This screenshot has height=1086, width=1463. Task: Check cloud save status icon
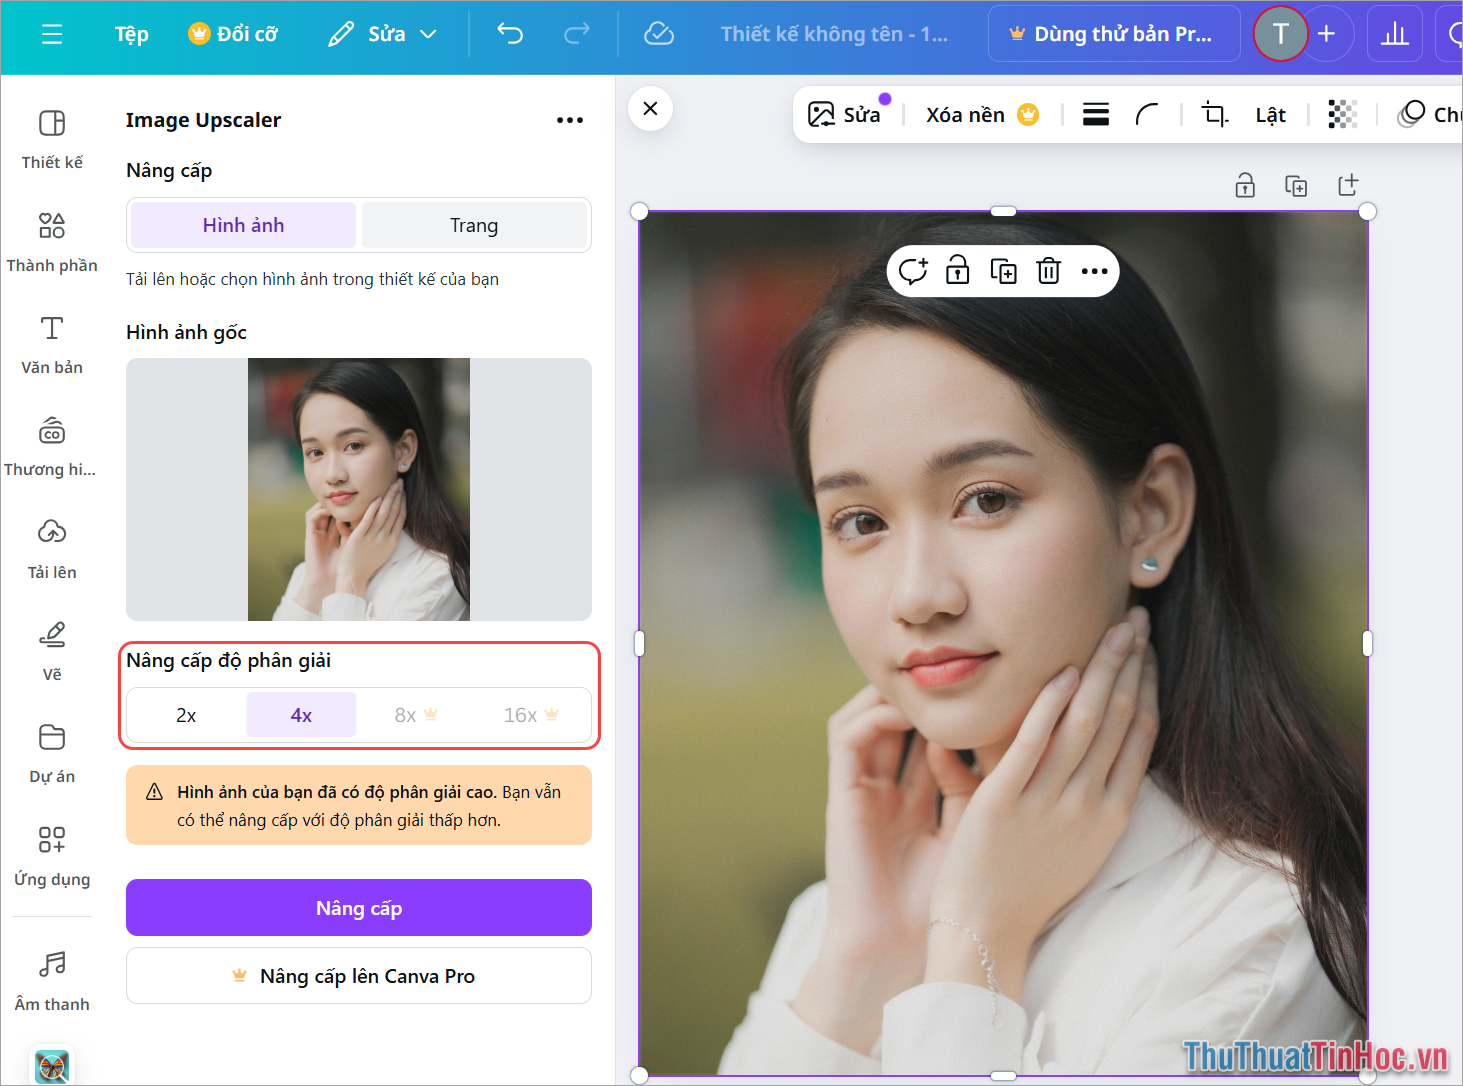click(x=659, y=34)
